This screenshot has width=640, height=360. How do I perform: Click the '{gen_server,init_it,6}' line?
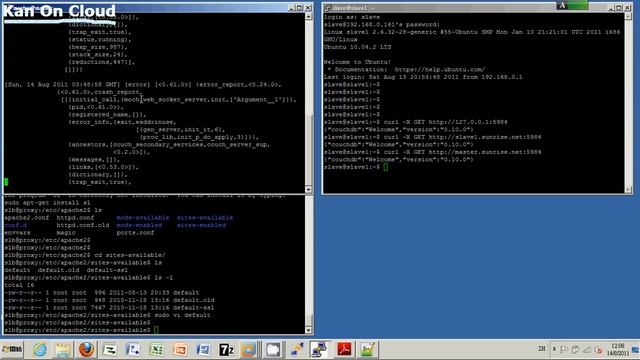pyautogui.click(x=180, y=129)
